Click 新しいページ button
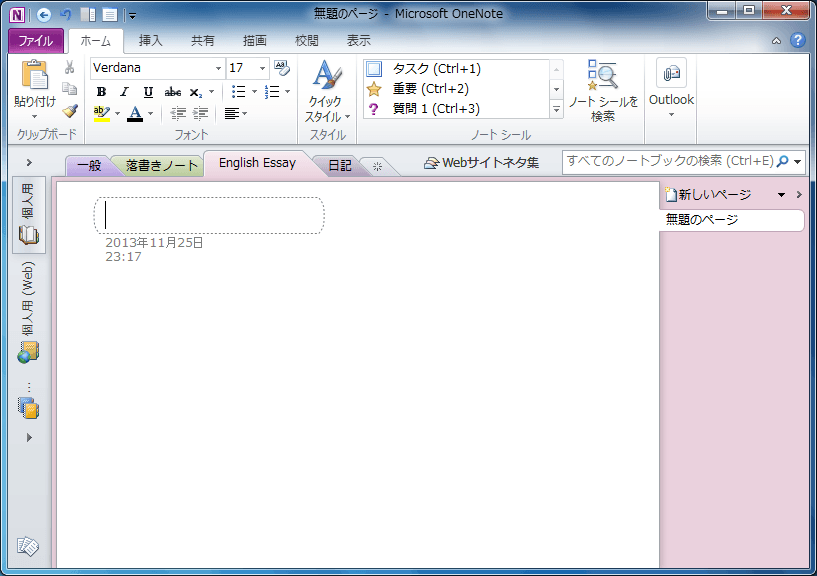Image resolution: width=817 pixels, height=576 pixels. [709, 195]
